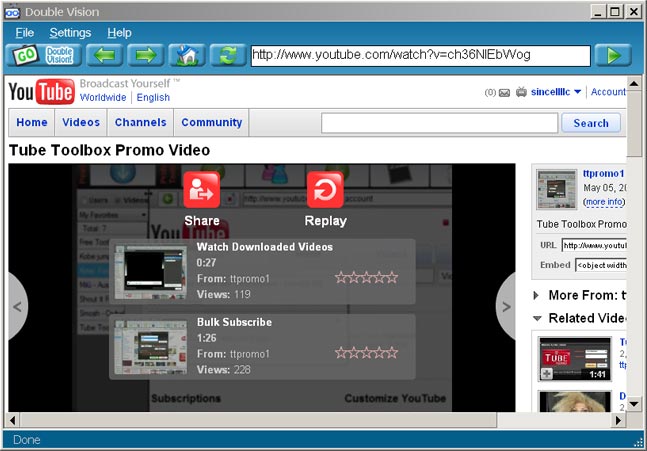Open the uploader's video thumbnail in sidebar
The height and width of the screenshot is (451, 647).
(x=557, y=189)
